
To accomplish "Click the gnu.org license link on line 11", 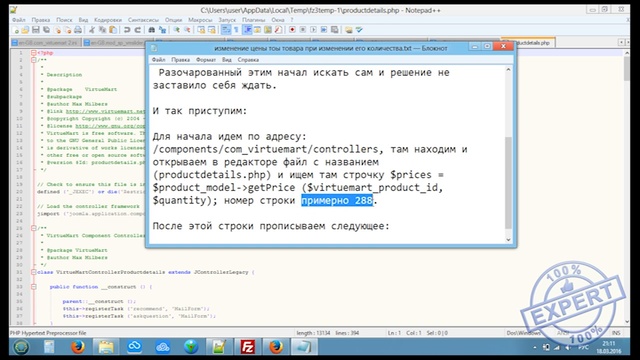I will (x=110, y=126).
